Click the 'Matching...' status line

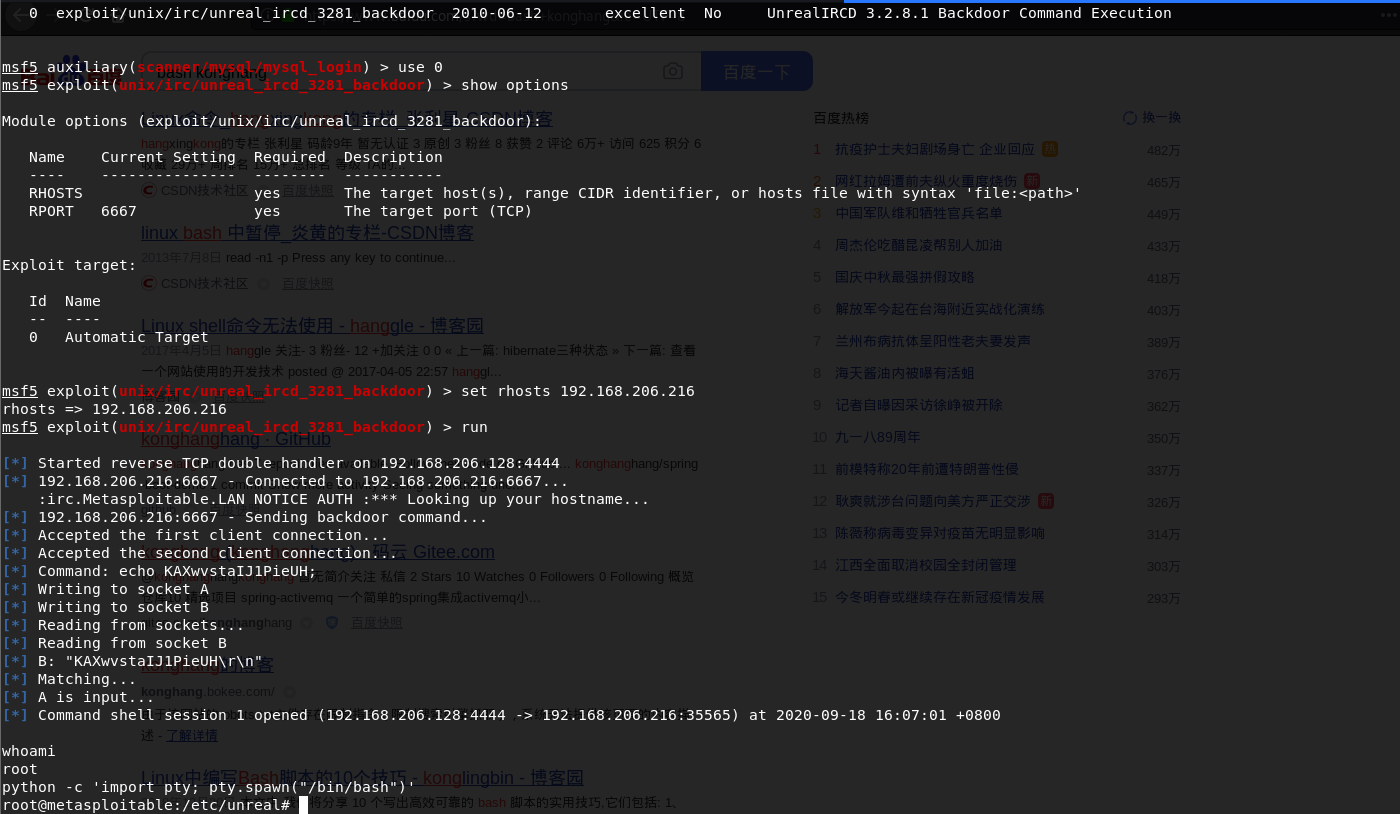[x=69, y=679]
